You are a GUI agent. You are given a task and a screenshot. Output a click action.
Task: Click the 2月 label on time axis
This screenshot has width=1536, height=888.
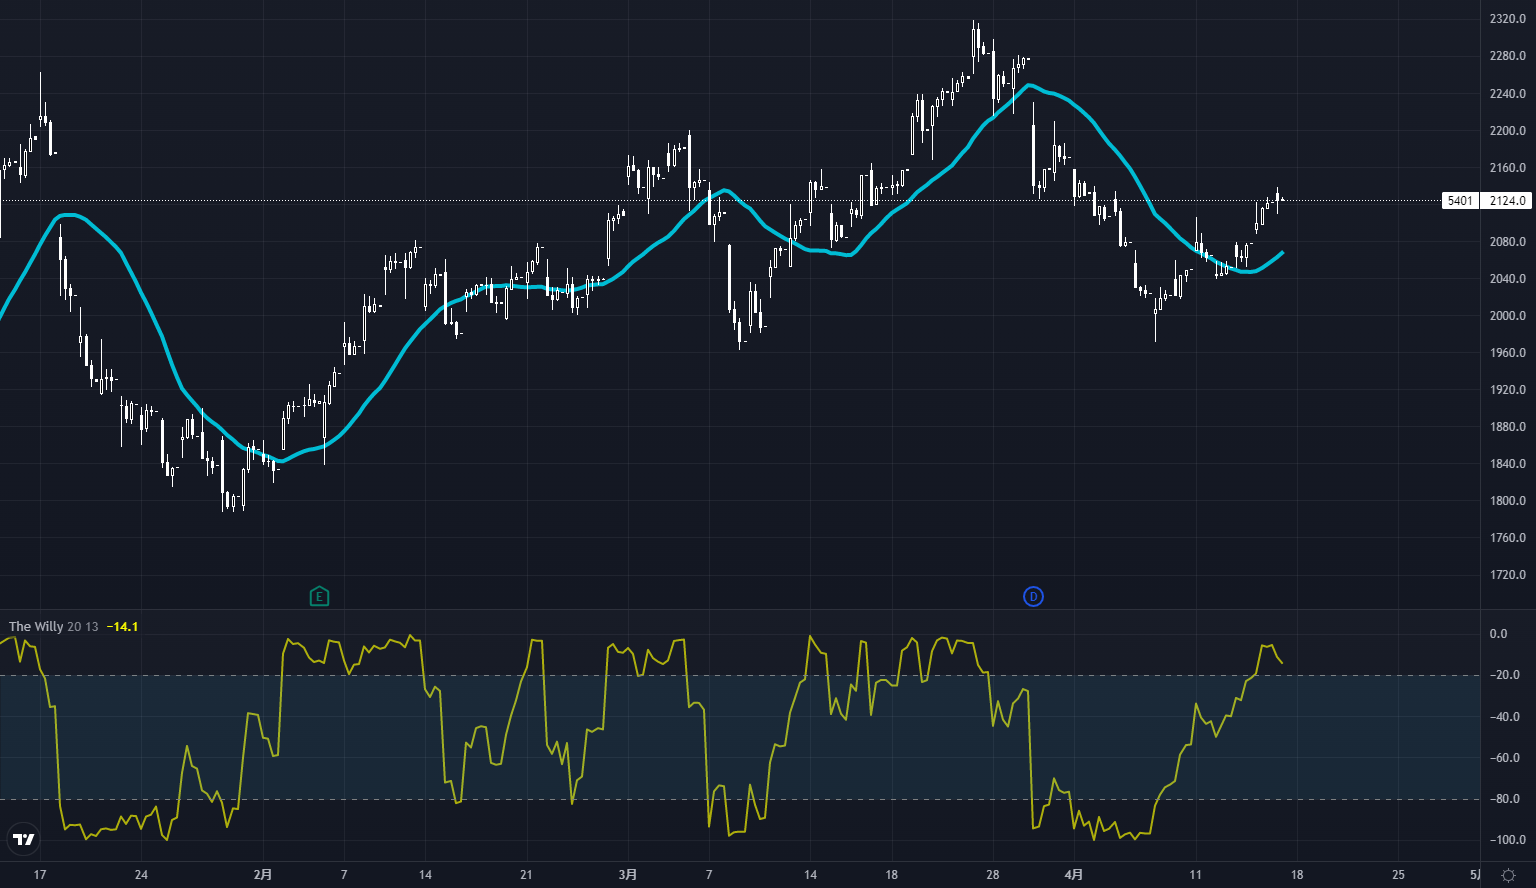262,875
